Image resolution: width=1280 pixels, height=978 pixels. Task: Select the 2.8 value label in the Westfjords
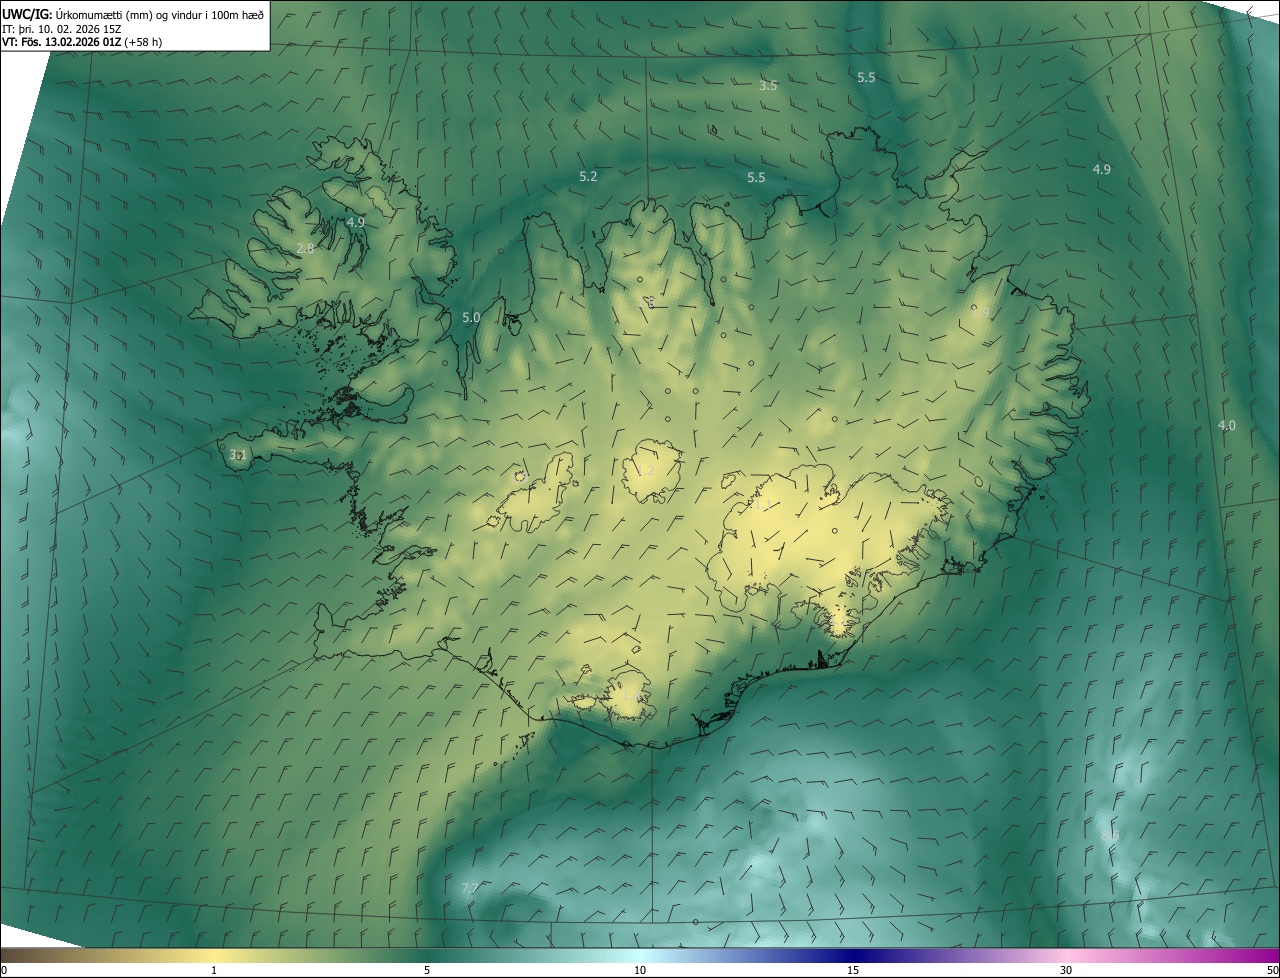click(305, 248)
